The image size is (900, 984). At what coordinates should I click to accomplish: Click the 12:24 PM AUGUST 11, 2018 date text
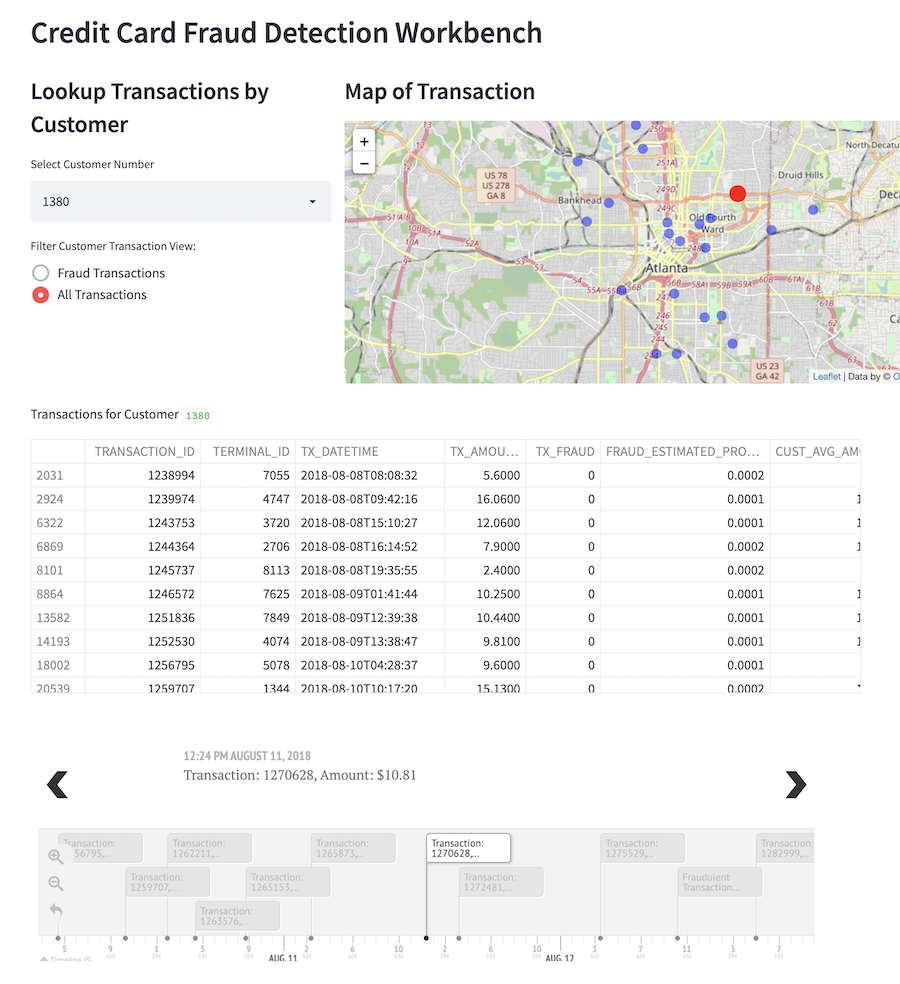247,756
